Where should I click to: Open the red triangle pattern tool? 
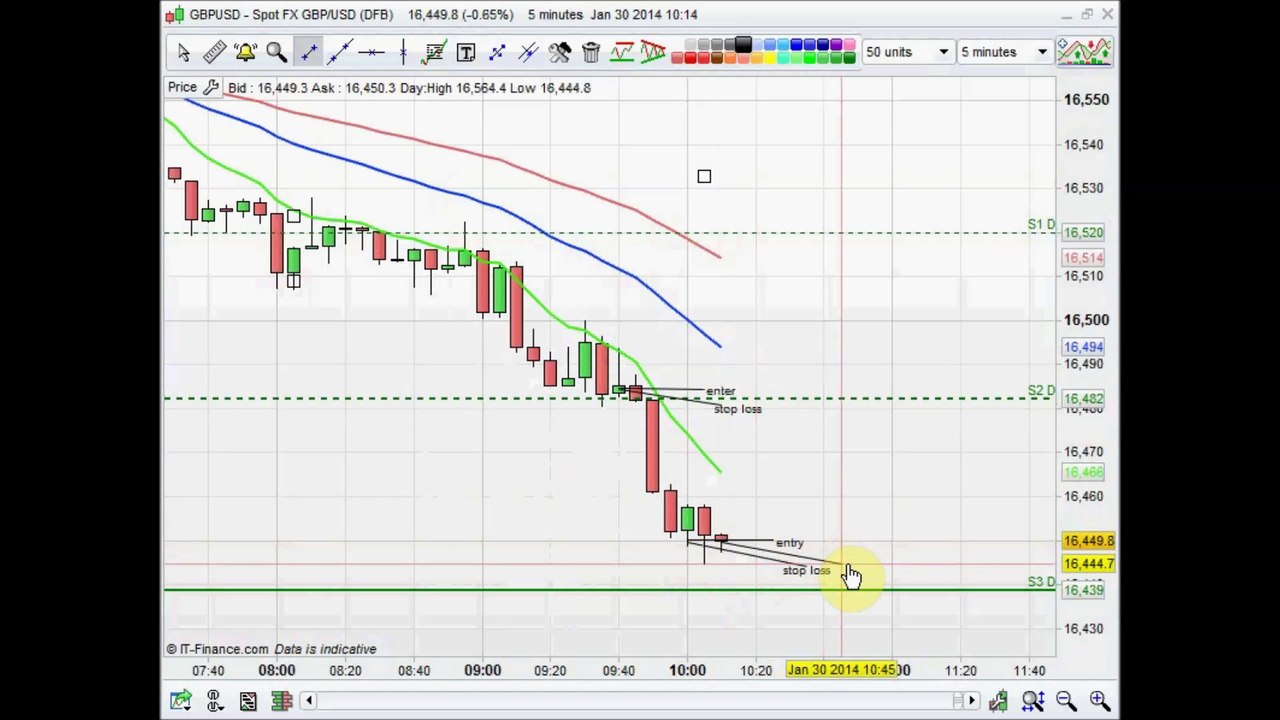pyautogui.click(x=653, y=52)
